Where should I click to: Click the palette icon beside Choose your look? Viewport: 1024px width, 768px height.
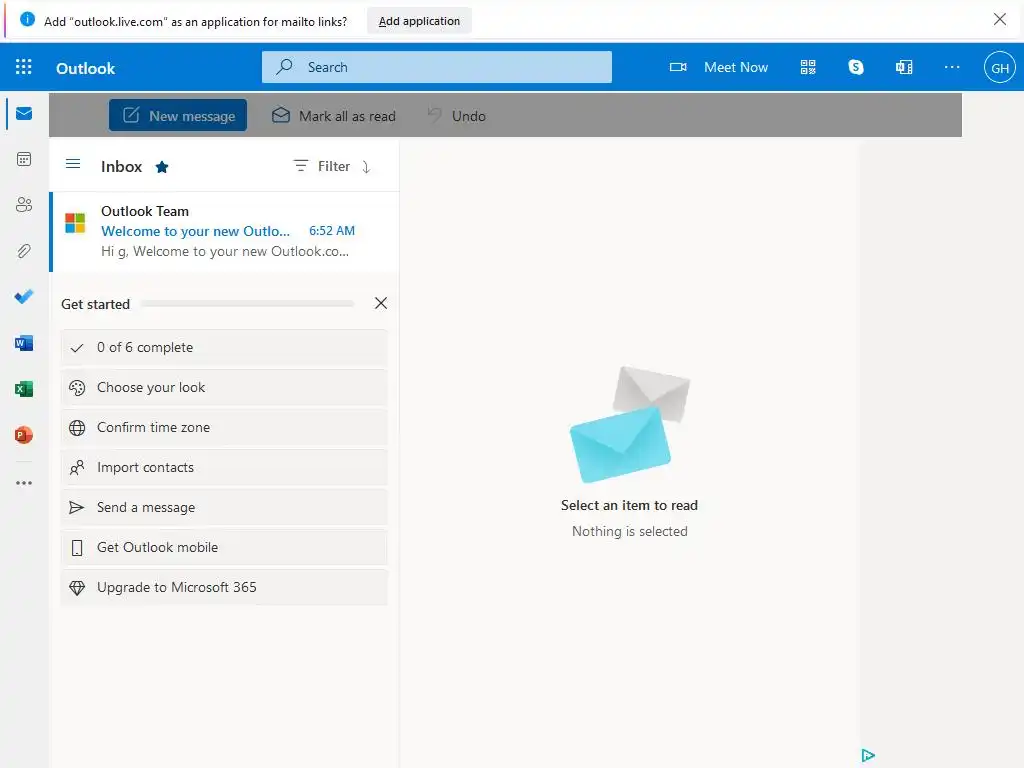point(77,388)
